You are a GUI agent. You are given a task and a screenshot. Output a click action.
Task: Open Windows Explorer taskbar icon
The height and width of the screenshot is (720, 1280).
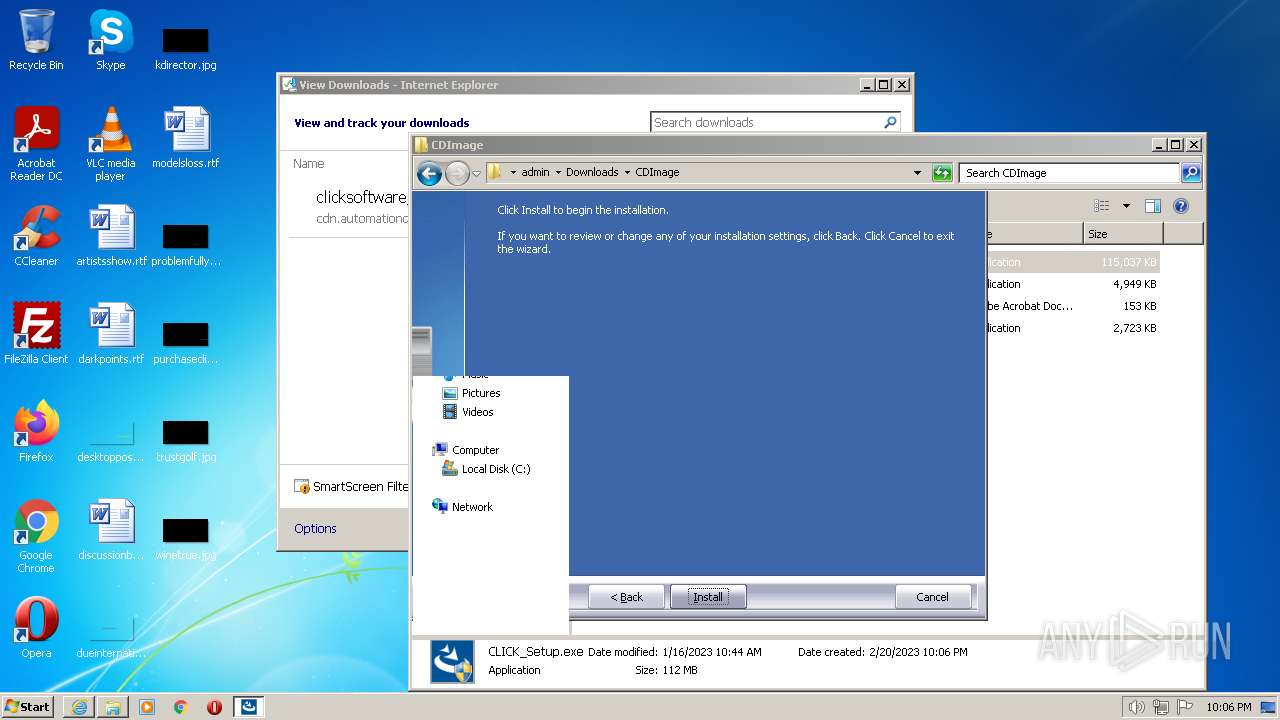coord(113,707)
